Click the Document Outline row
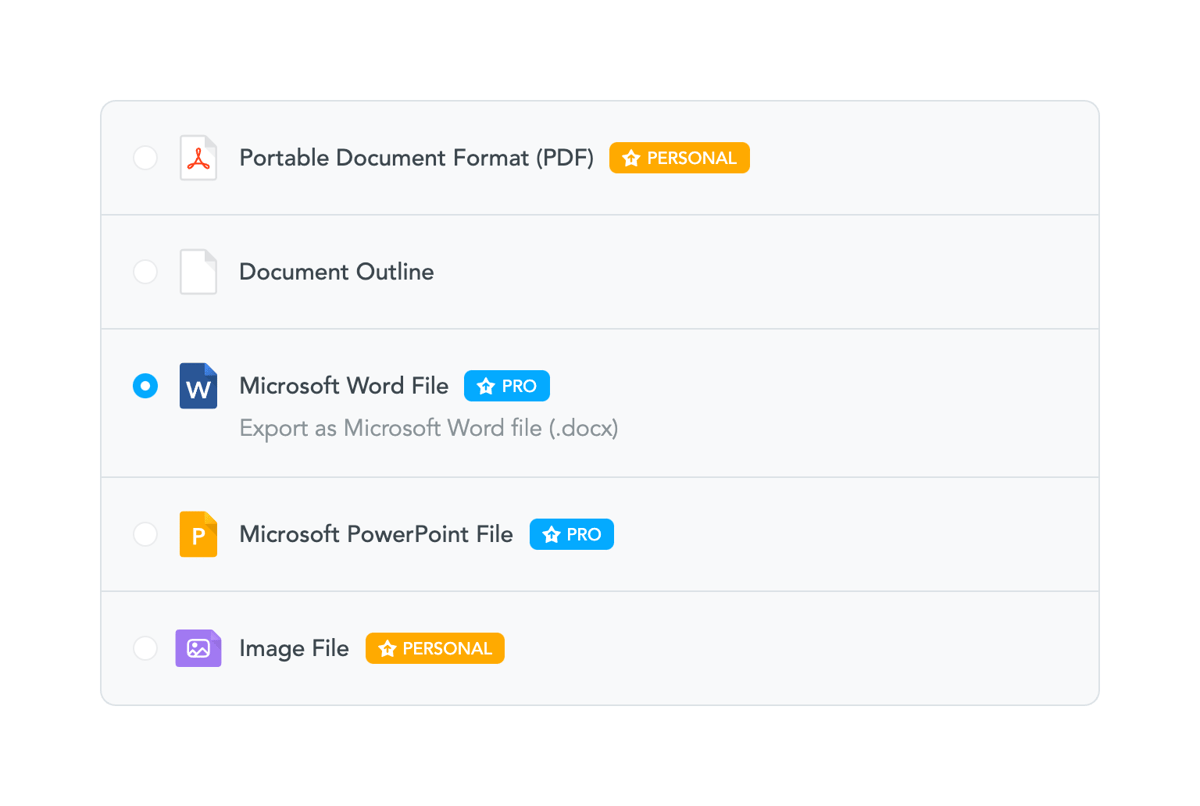 (600, 271)
